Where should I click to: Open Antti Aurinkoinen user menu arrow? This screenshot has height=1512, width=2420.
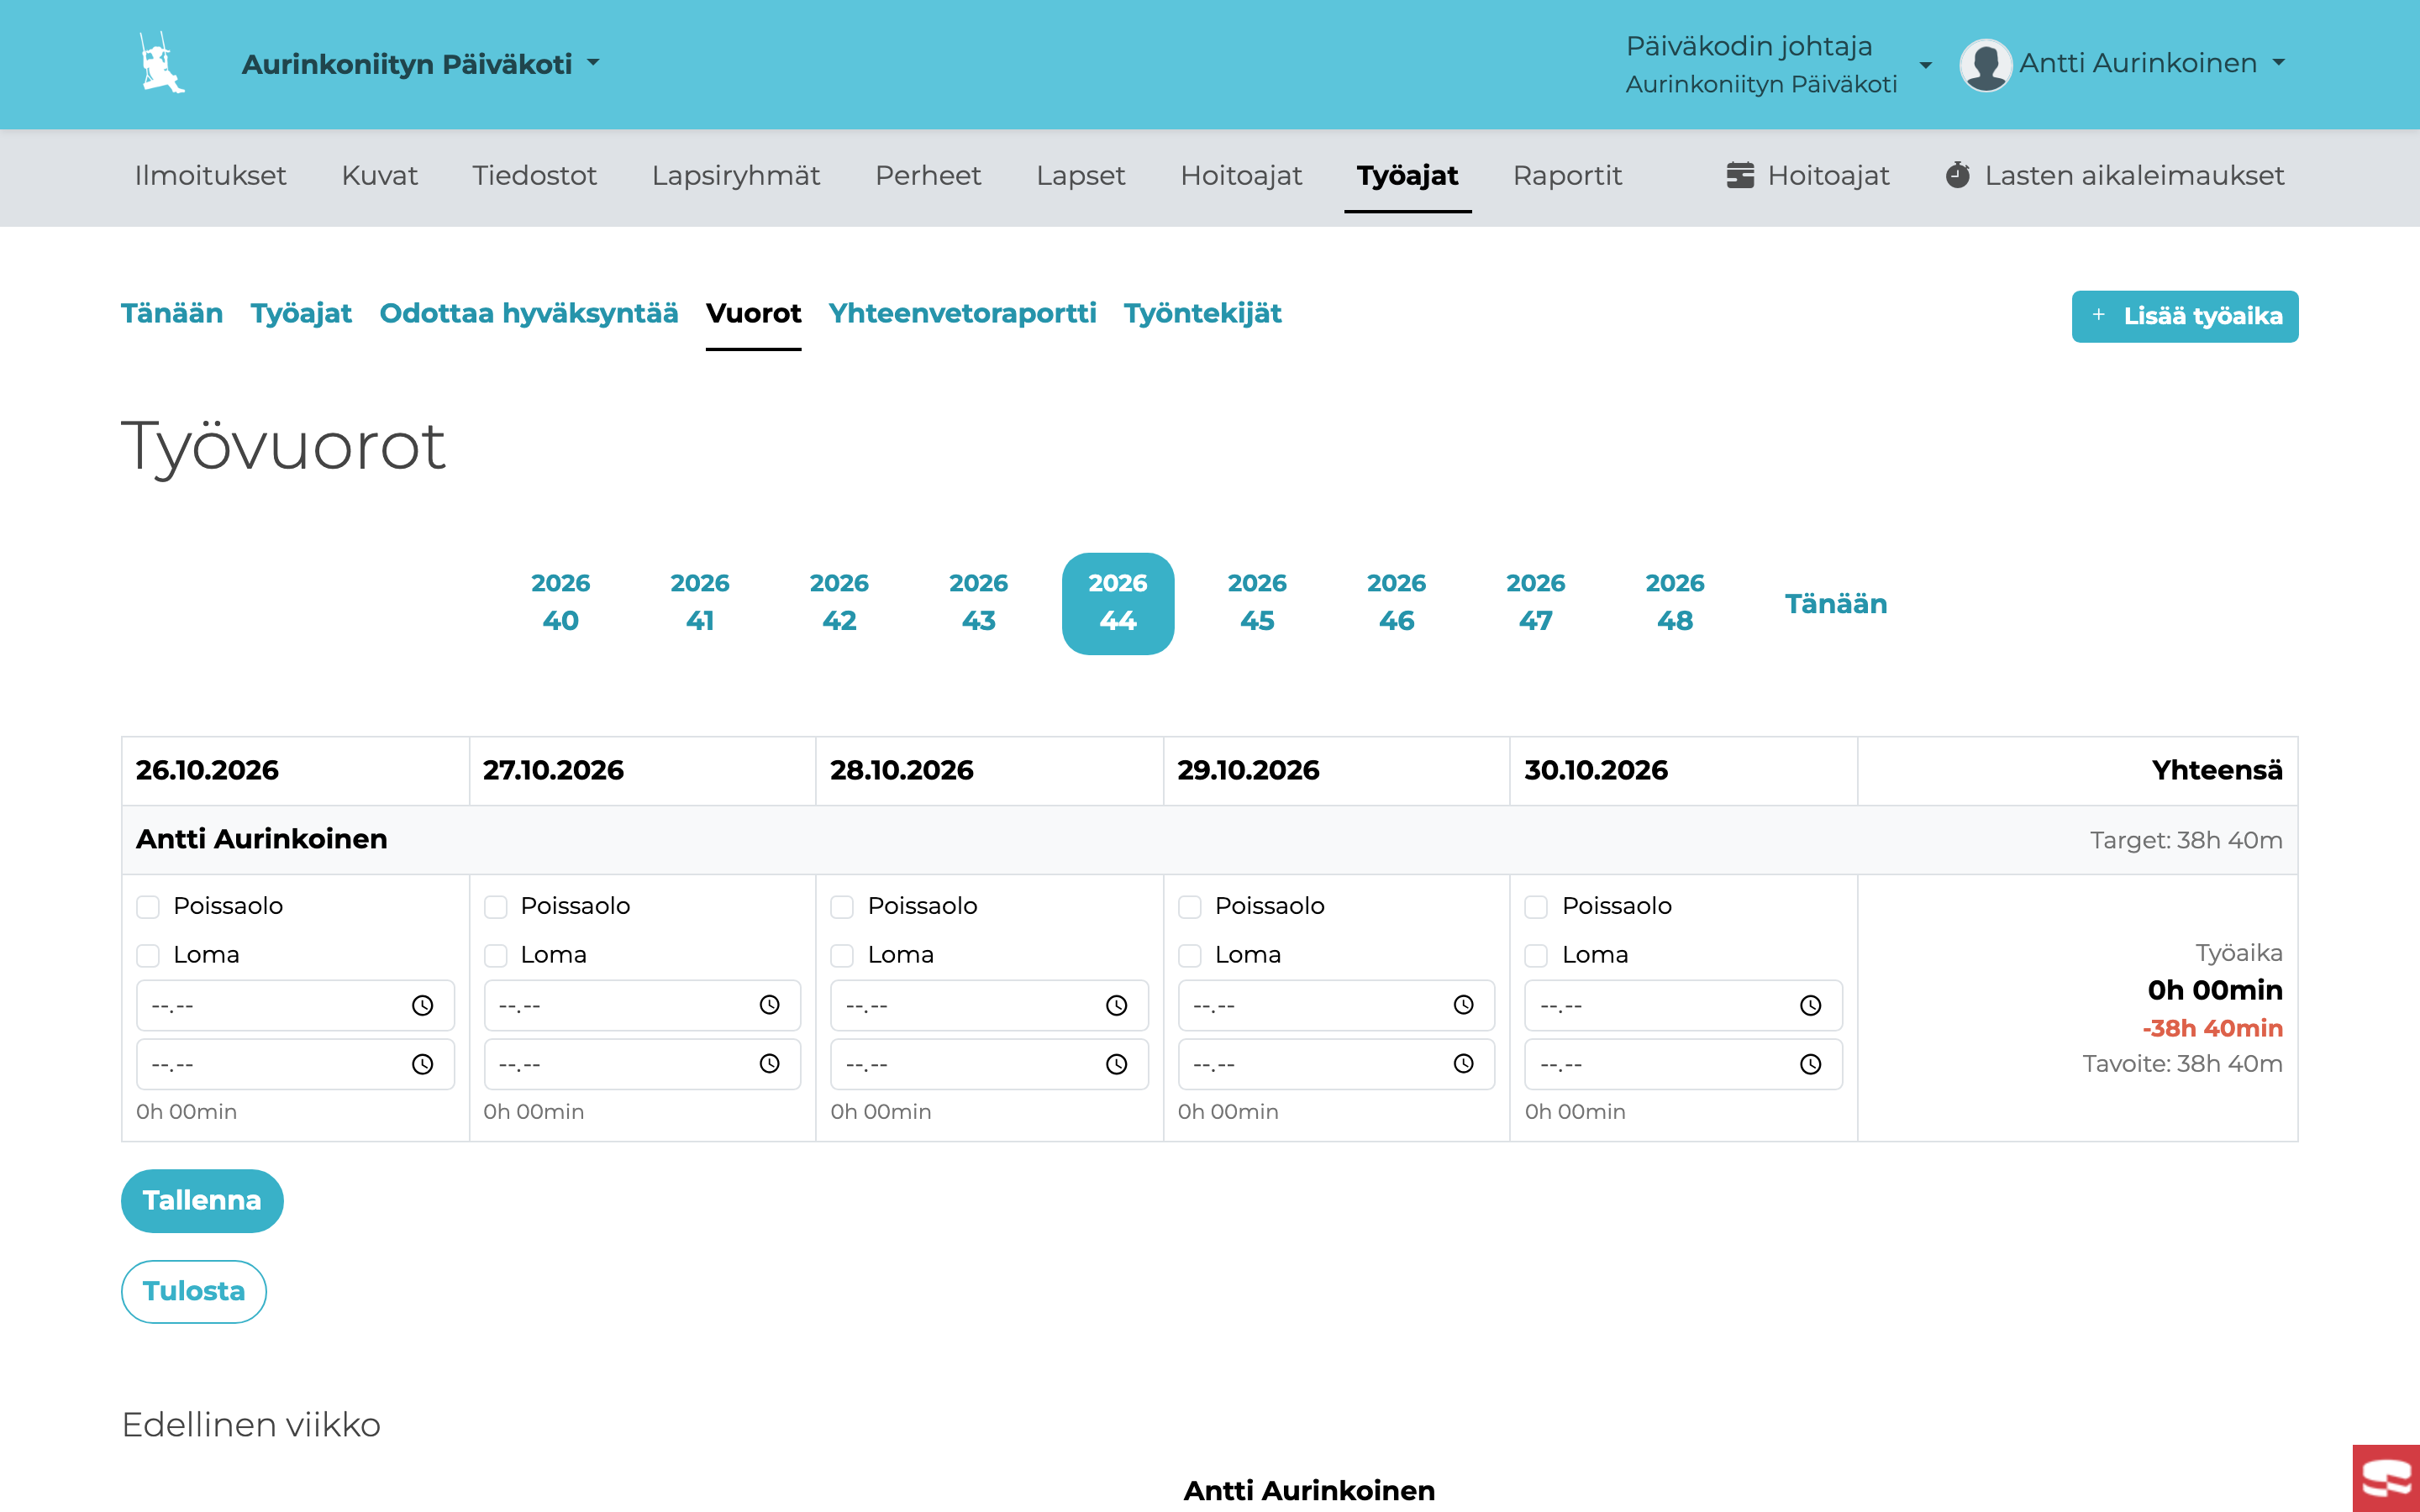2279,62
